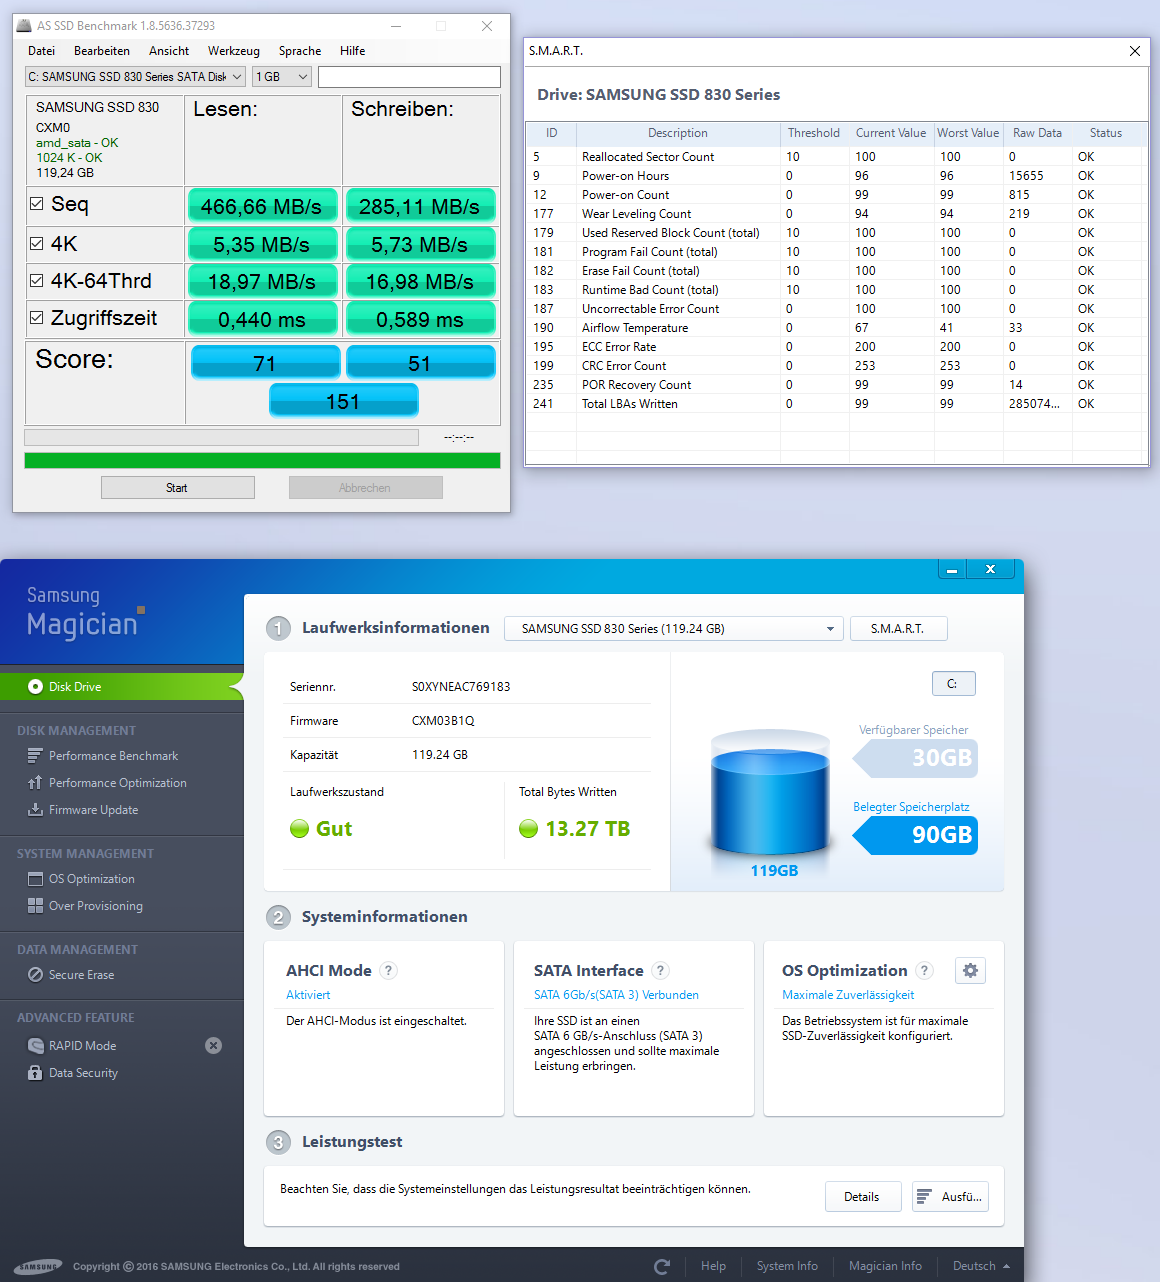This screenshot has width=1160, height=1282.
Task: Uncheck the 4K test checkbox
Action: (37, 244)
